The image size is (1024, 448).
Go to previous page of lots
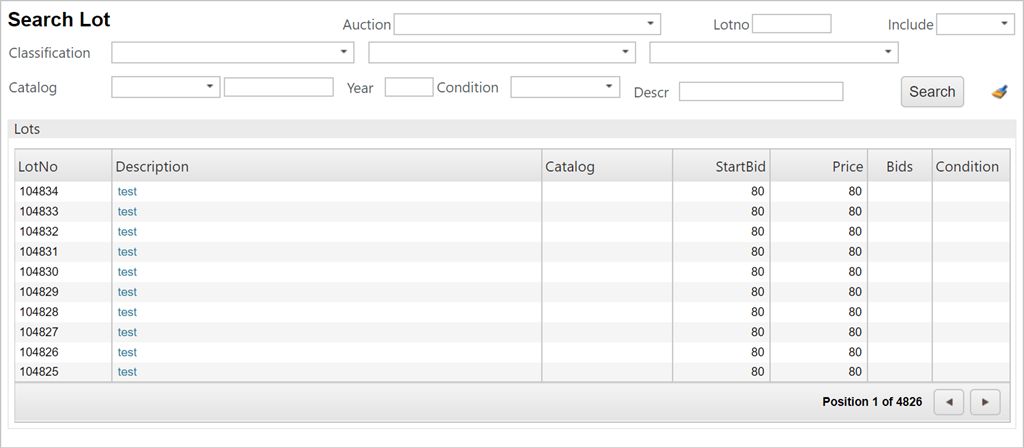pos(949,402)
